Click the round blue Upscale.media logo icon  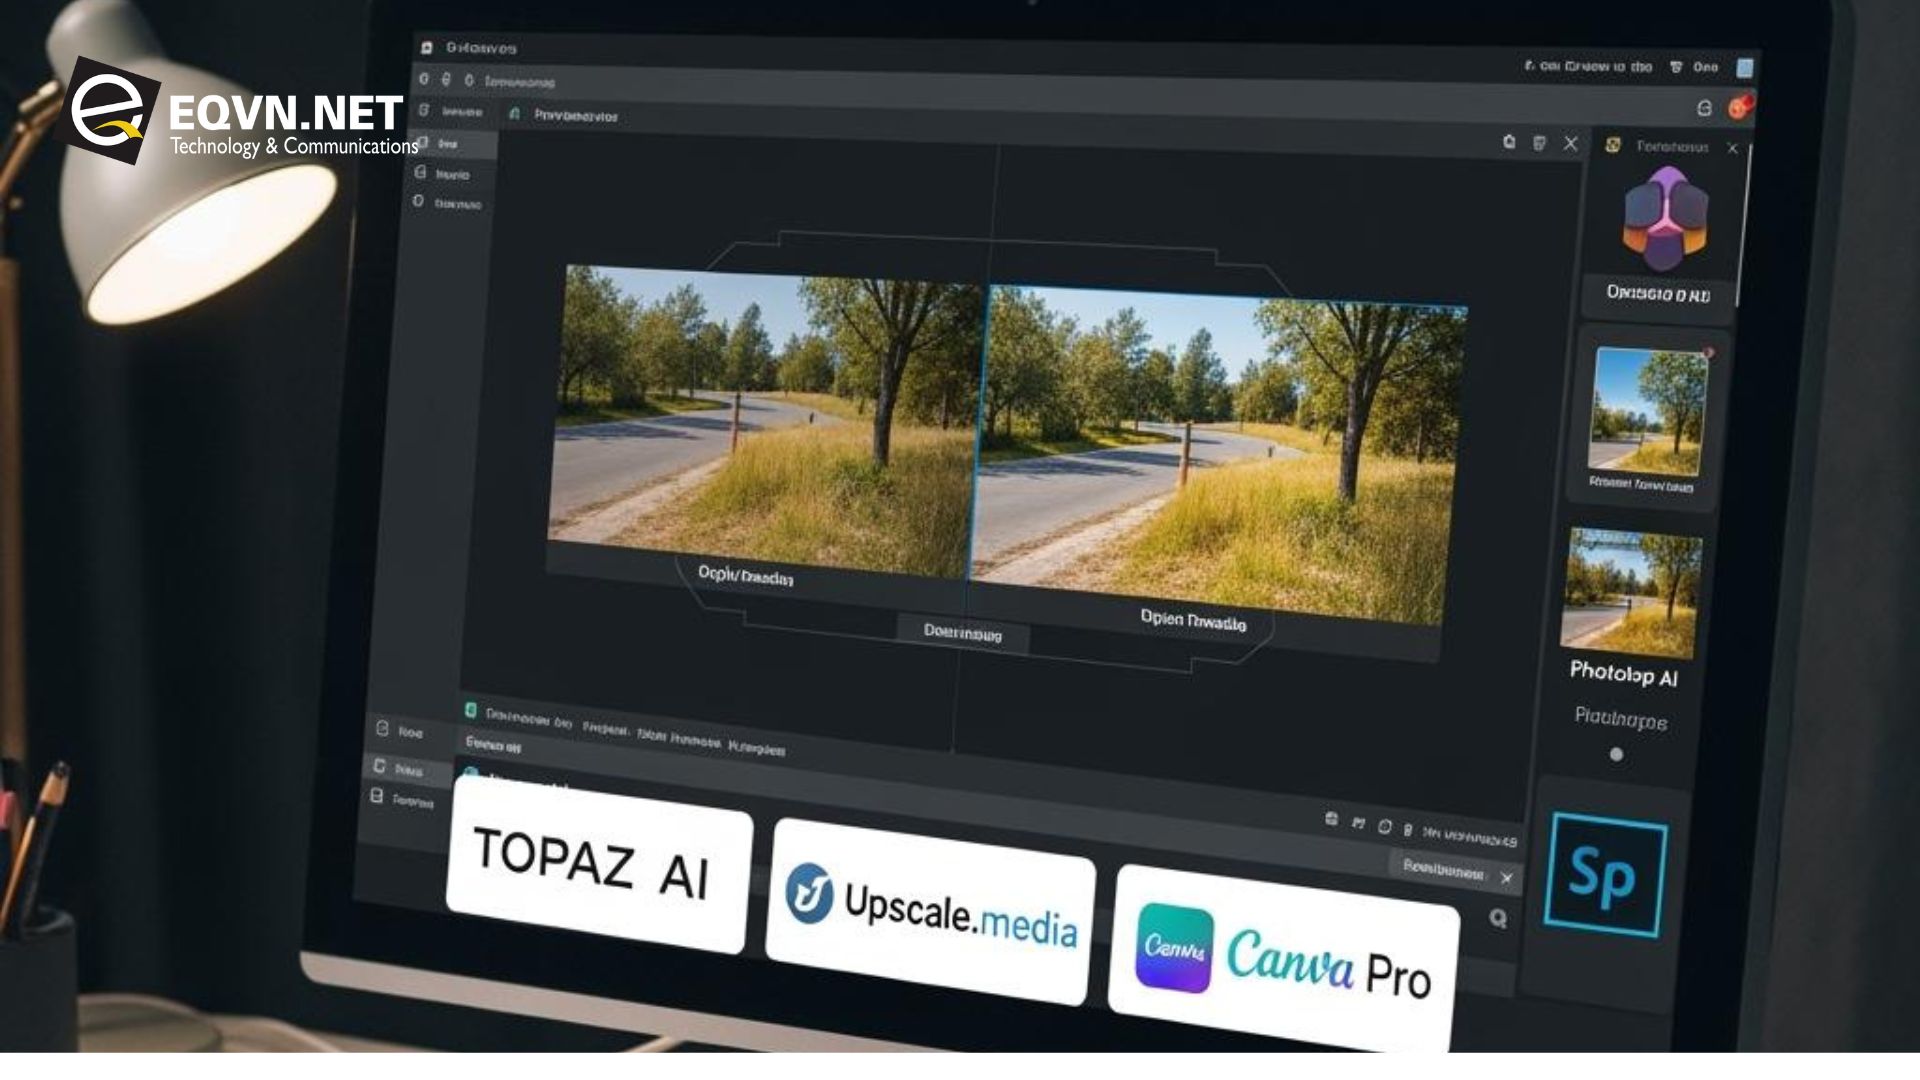click(x=808, y=891)
